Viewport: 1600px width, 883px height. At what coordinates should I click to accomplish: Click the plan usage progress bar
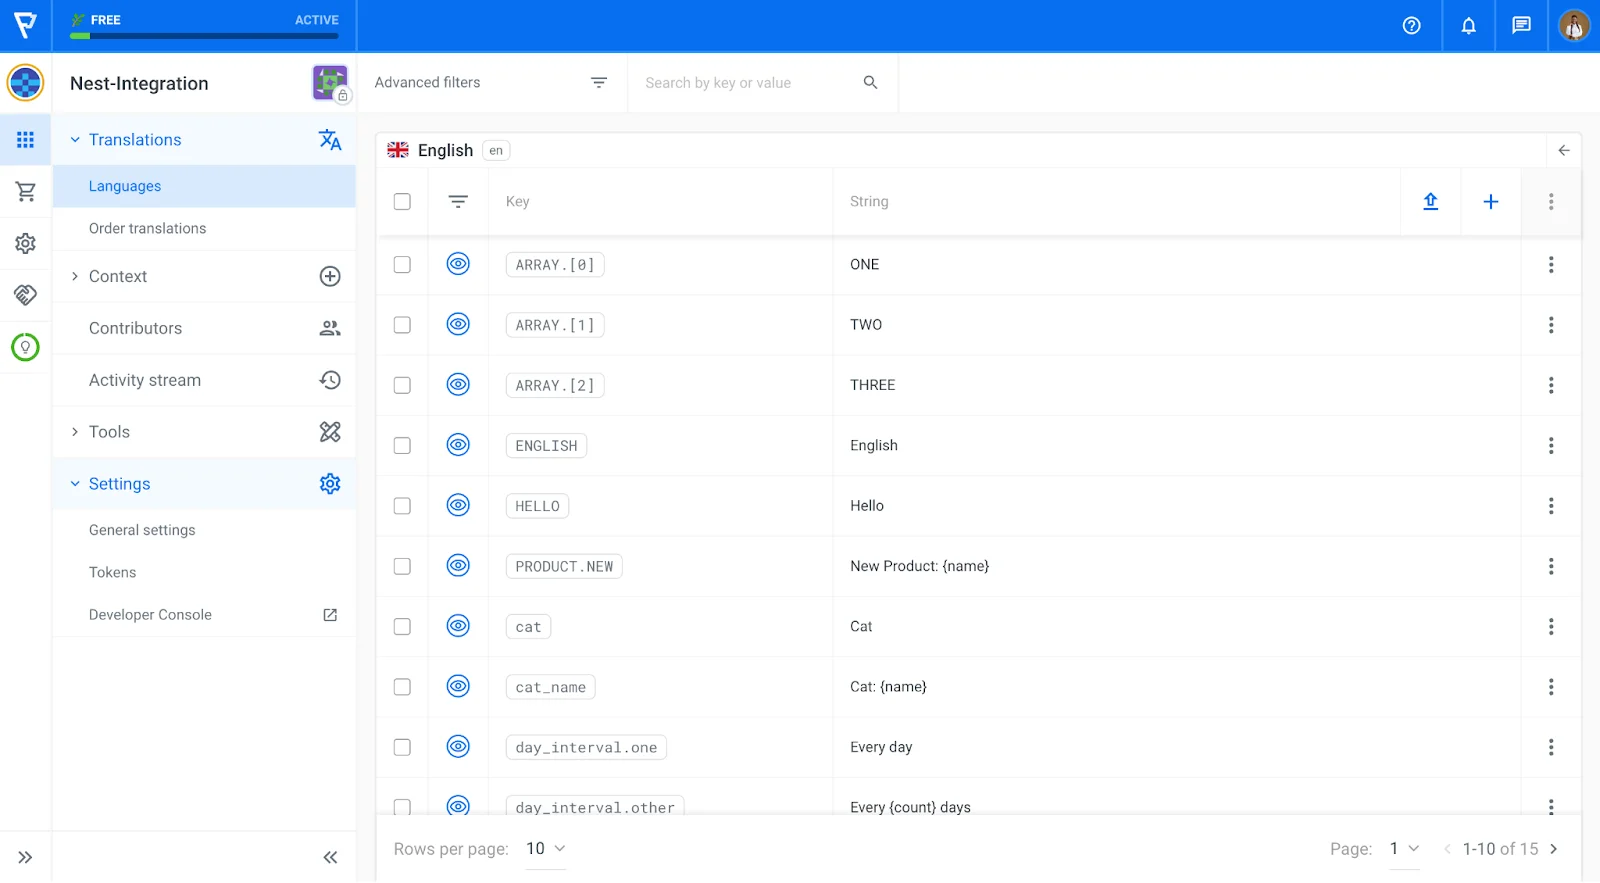(x=204, y=36)
